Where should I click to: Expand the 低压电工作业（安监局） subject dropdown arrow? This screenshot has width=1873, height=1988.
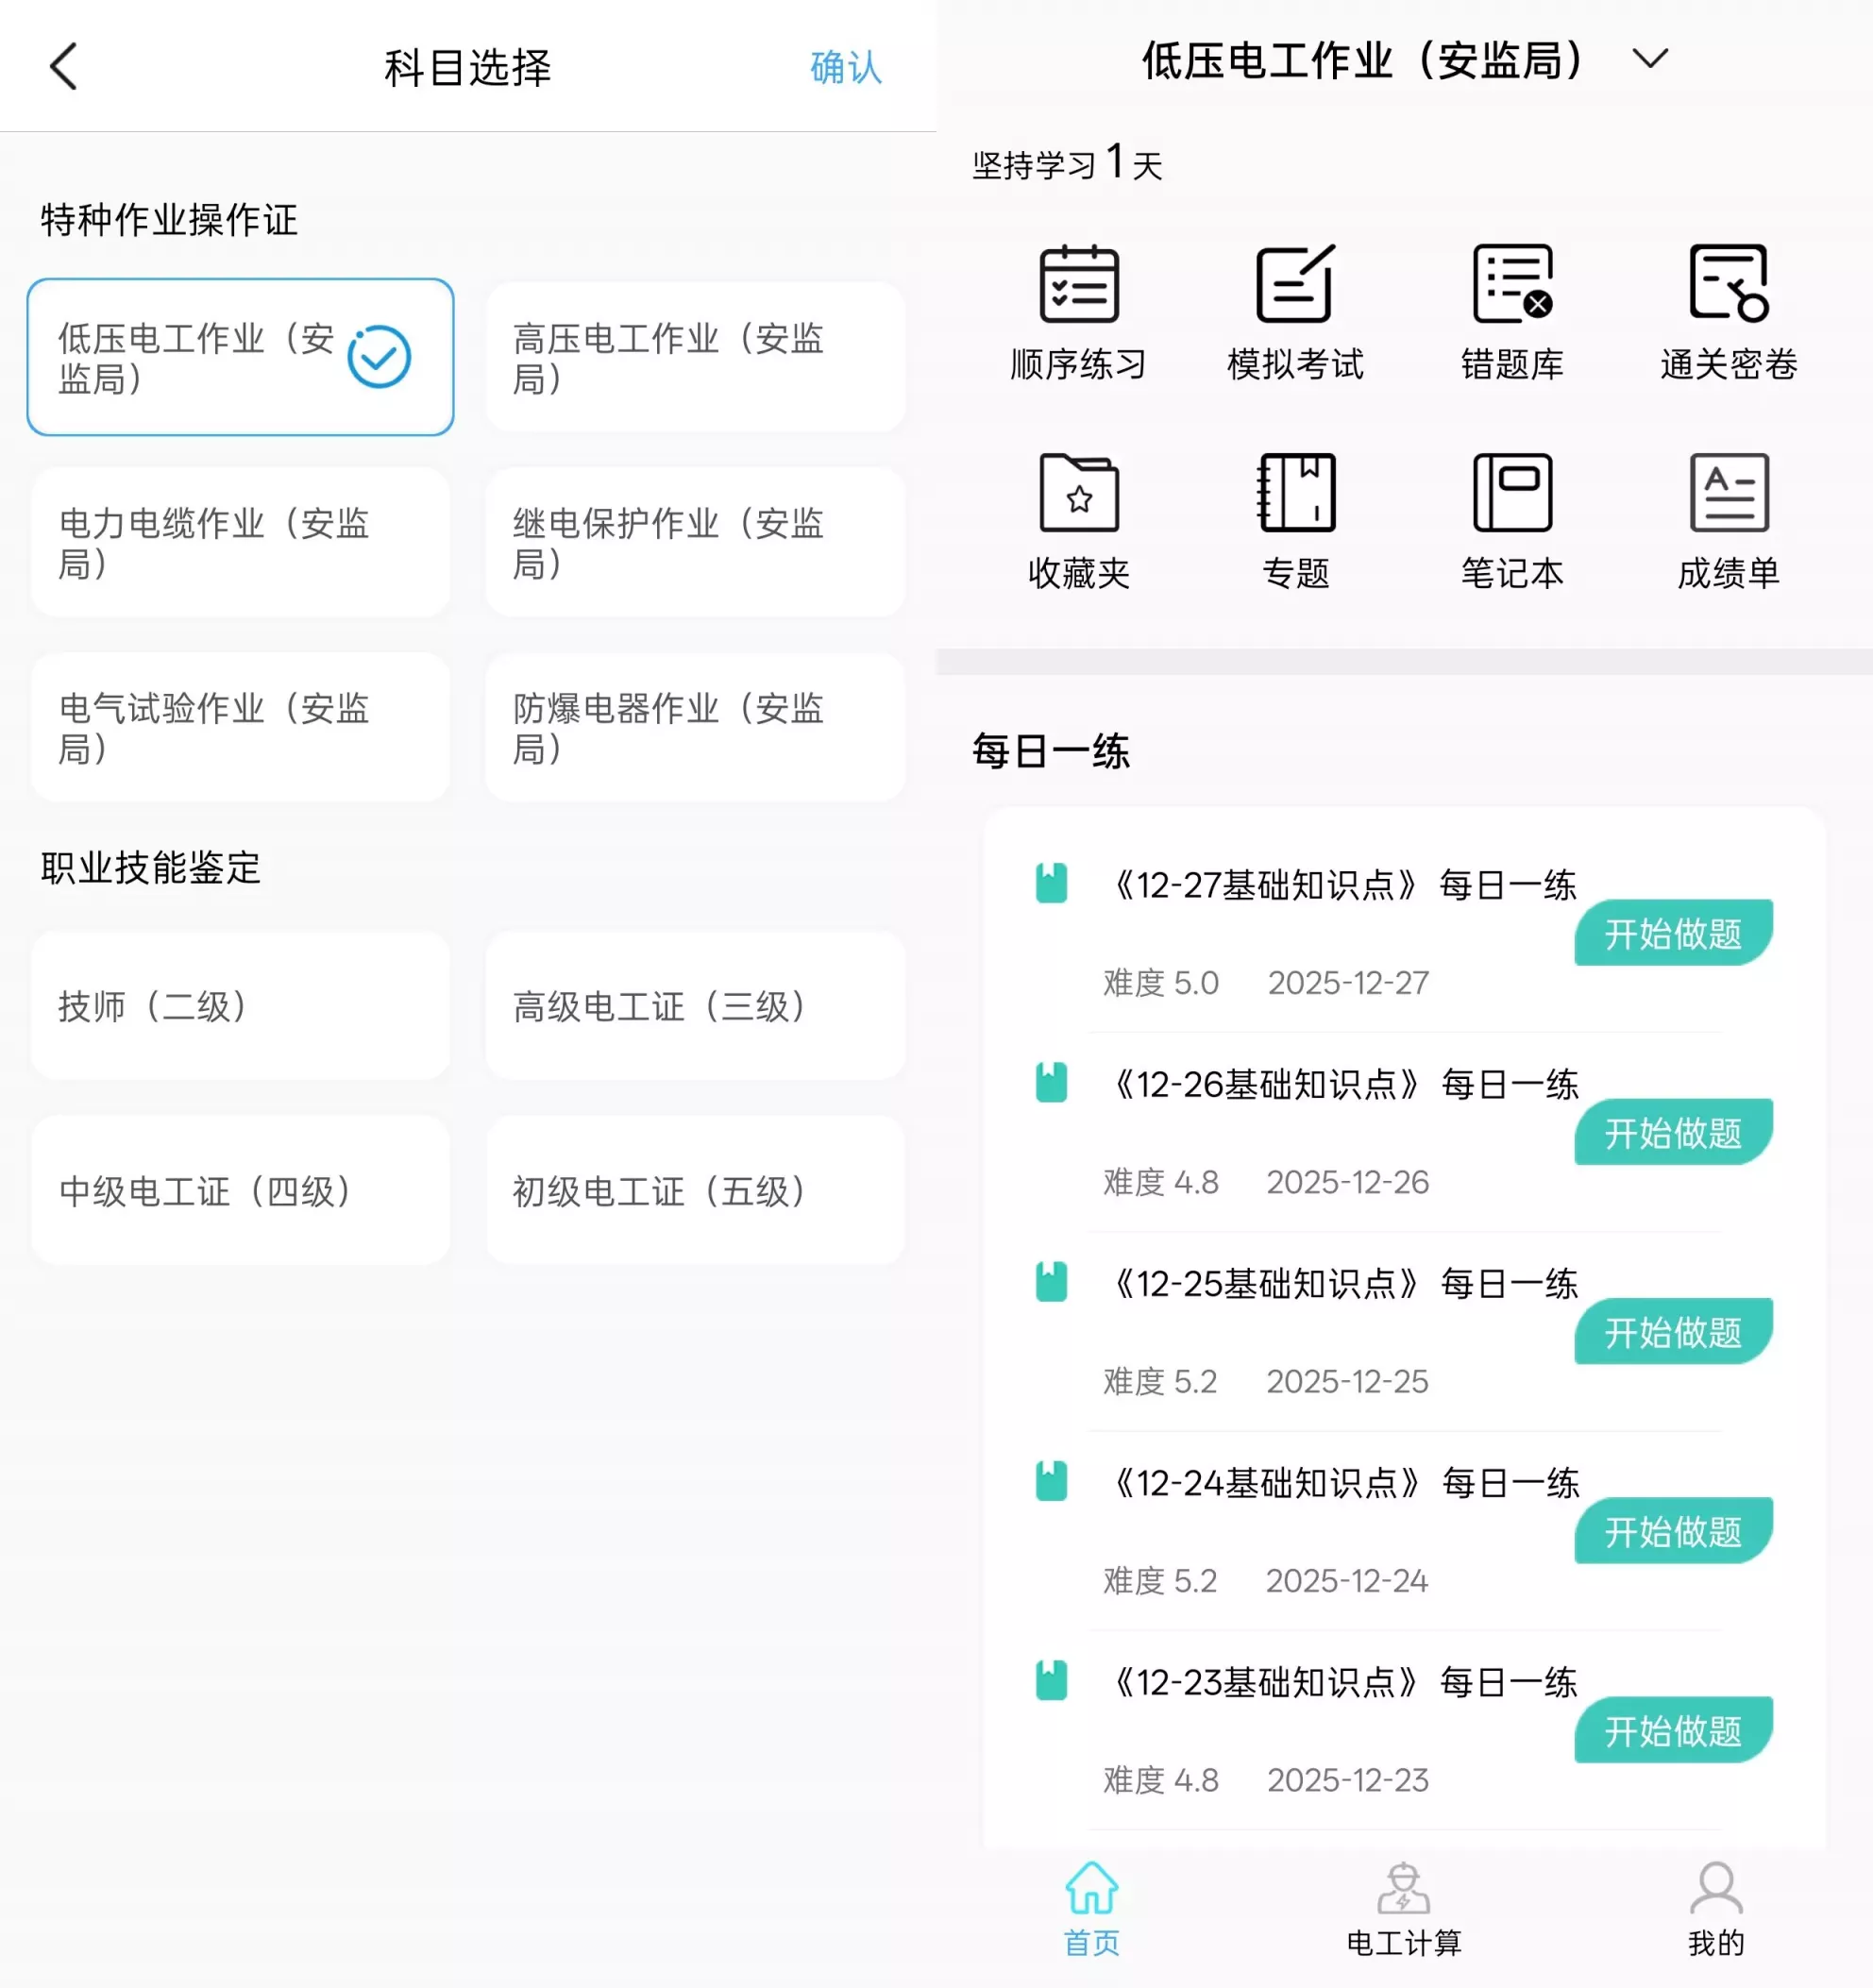tap(1649, 59)
